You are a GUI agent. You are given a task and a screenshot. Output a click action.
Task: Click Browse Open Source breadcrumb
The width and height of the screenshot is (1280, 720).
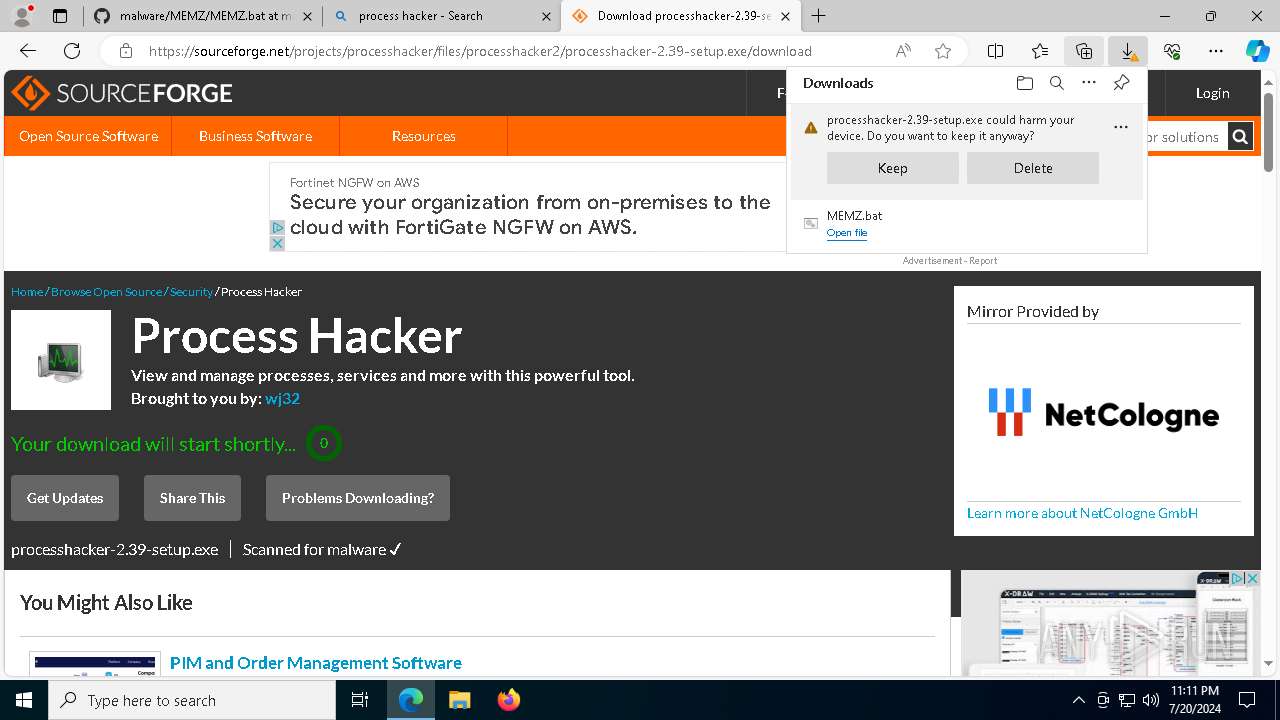(106, 292)
